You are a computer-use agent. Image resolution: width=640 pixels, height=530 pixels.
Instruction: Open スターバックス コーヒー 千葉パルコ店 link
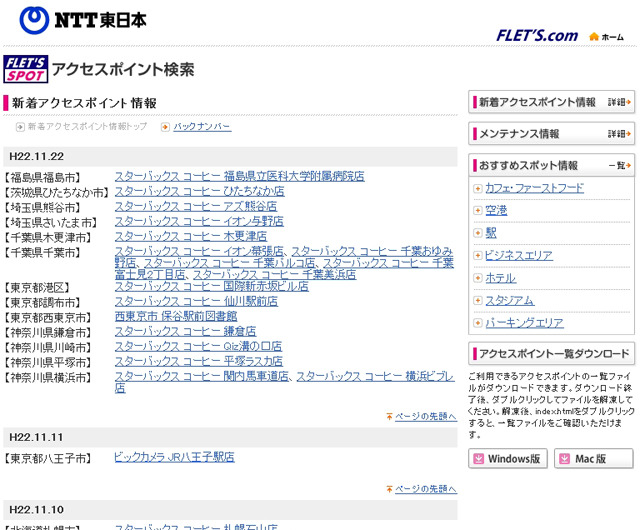pyautogui.click(x=229, y=263)
